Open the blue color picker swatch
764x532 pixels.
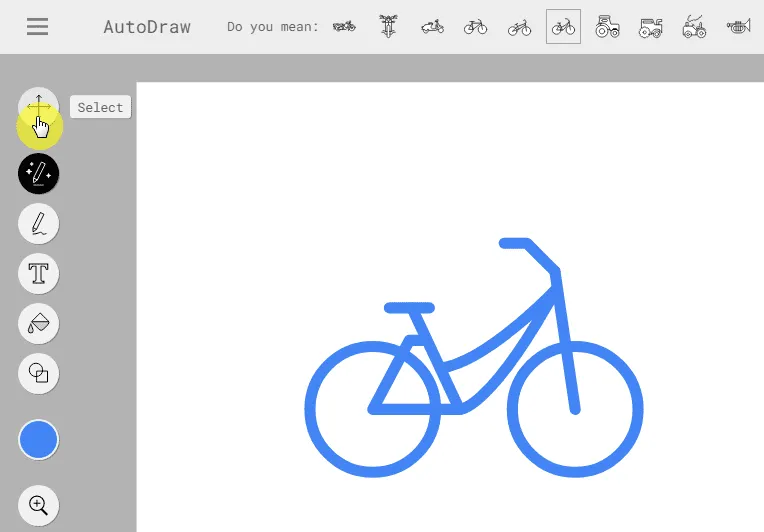[38, 439]
